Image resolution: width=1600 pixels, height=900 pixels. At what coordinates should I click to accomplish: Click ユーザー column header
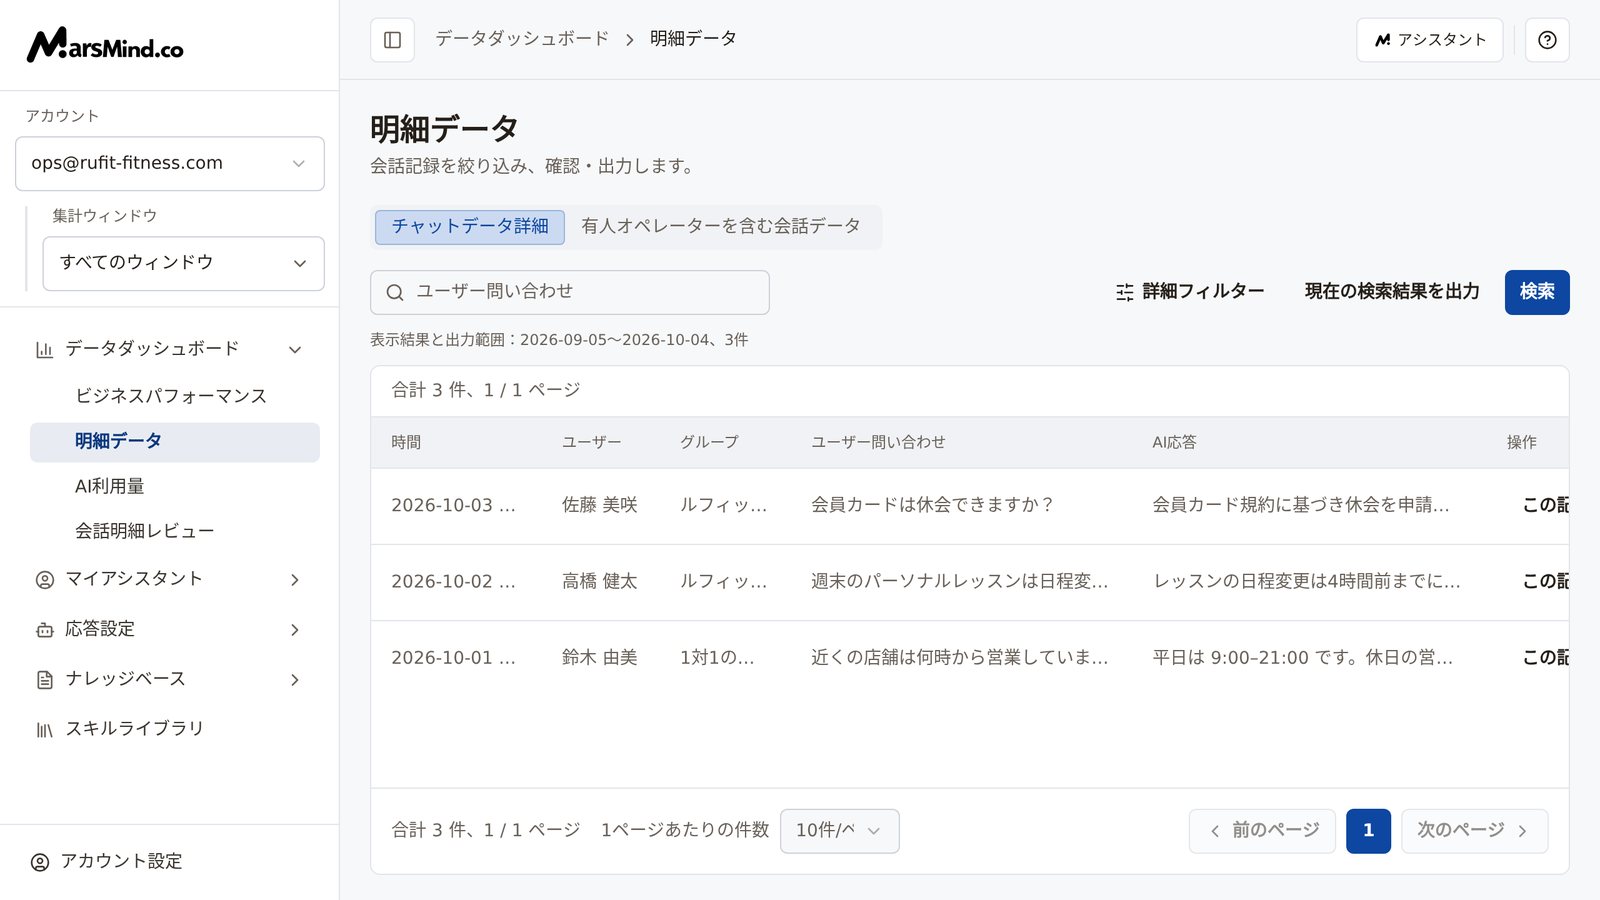(591, 443)
